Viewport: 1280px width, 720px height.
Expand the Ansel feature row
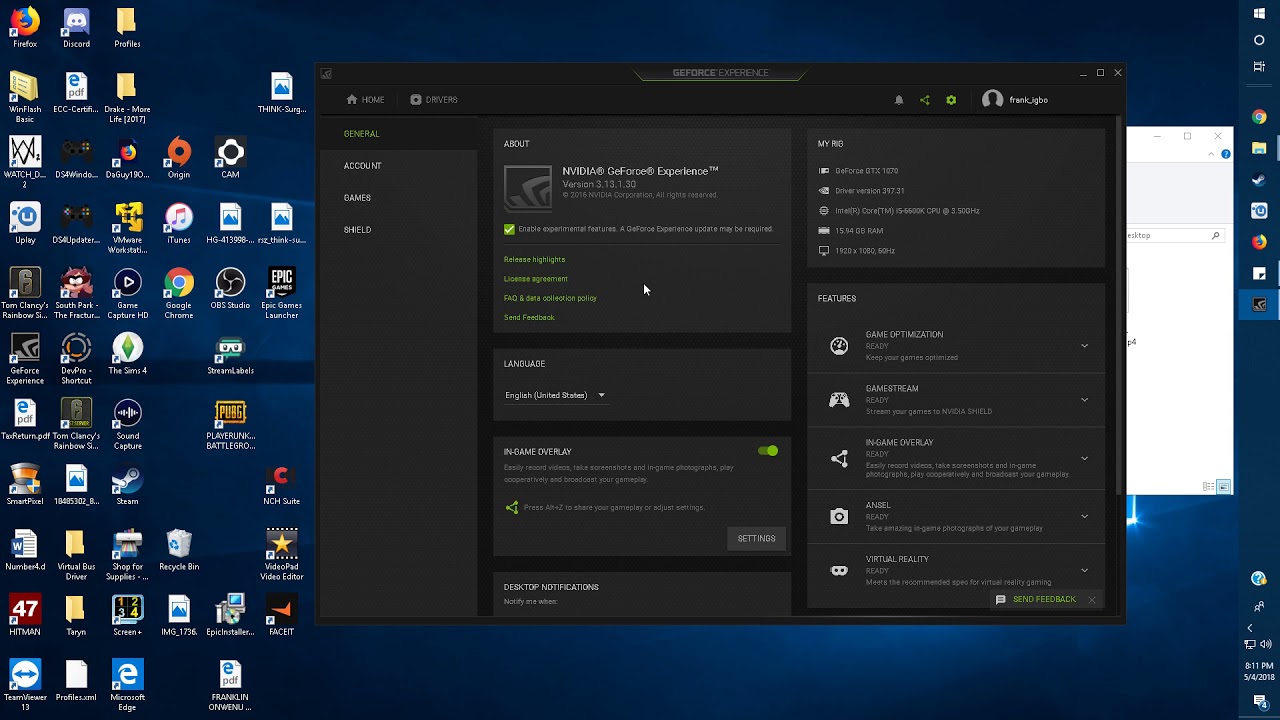(x=1084, y=517)
